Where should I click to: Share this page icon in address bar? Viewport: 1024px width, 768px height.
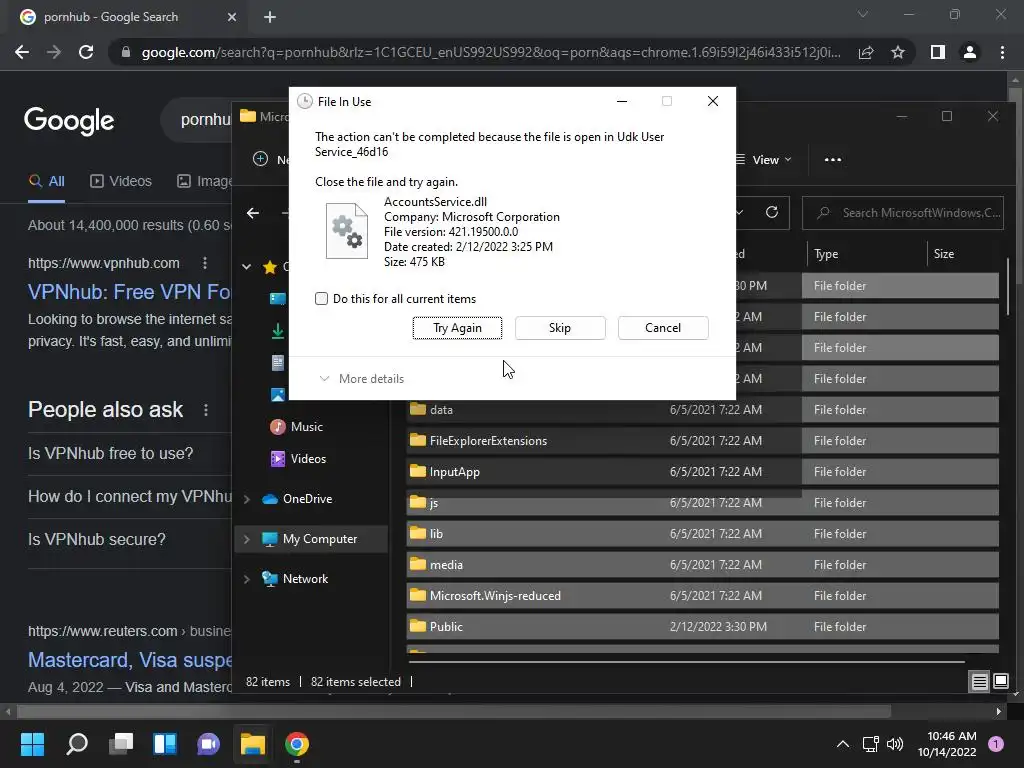(866, 52)
